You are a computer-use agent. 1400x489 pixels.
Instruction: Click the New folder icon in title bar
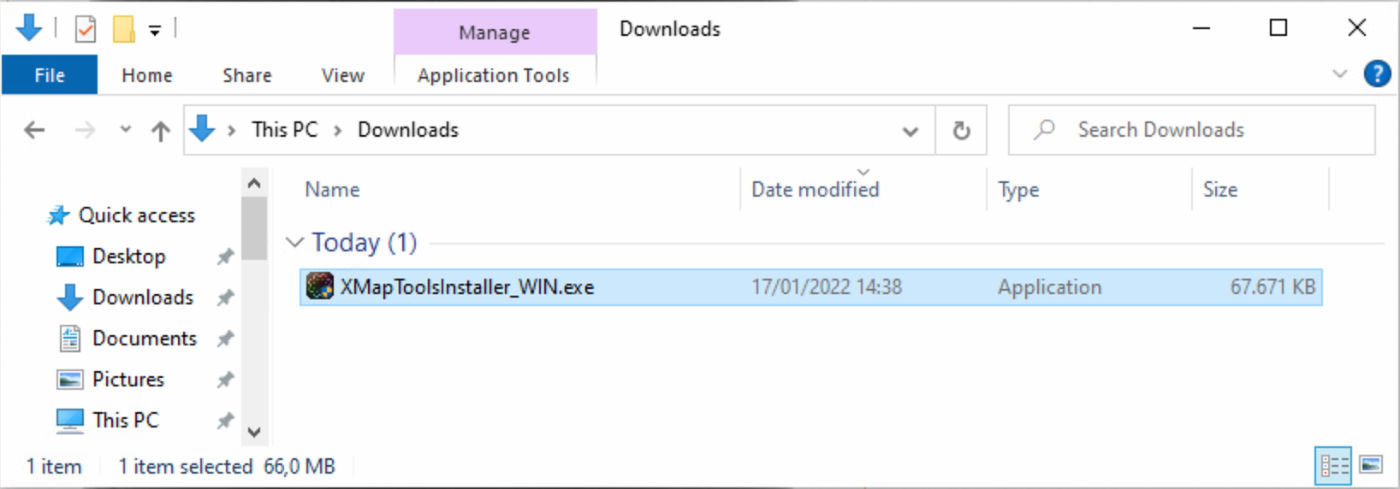point(124,29)
